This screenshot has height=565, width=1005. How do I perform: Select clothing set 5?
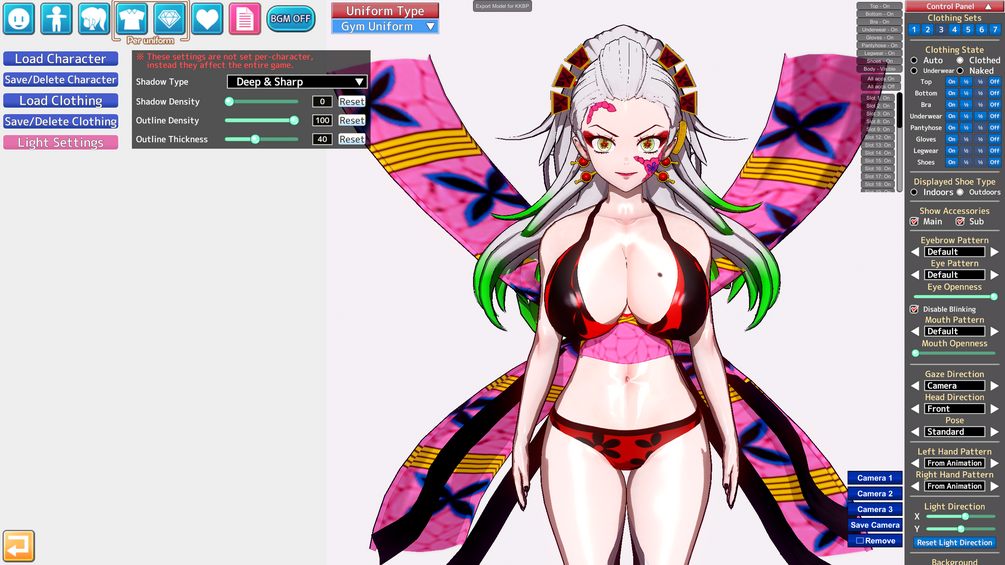point(968,29)
